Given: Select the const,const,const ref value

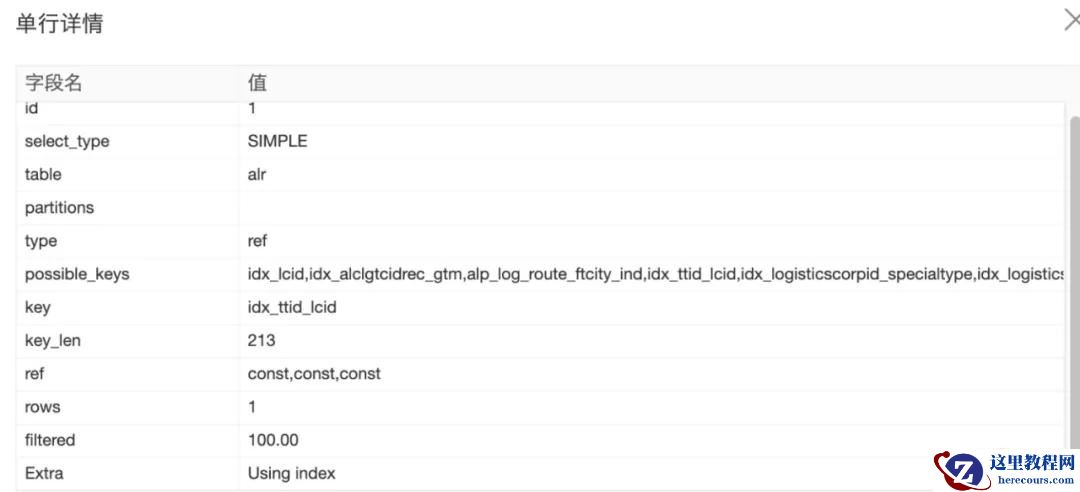Looking at the screenshot, I should click(x=314, y=374).
